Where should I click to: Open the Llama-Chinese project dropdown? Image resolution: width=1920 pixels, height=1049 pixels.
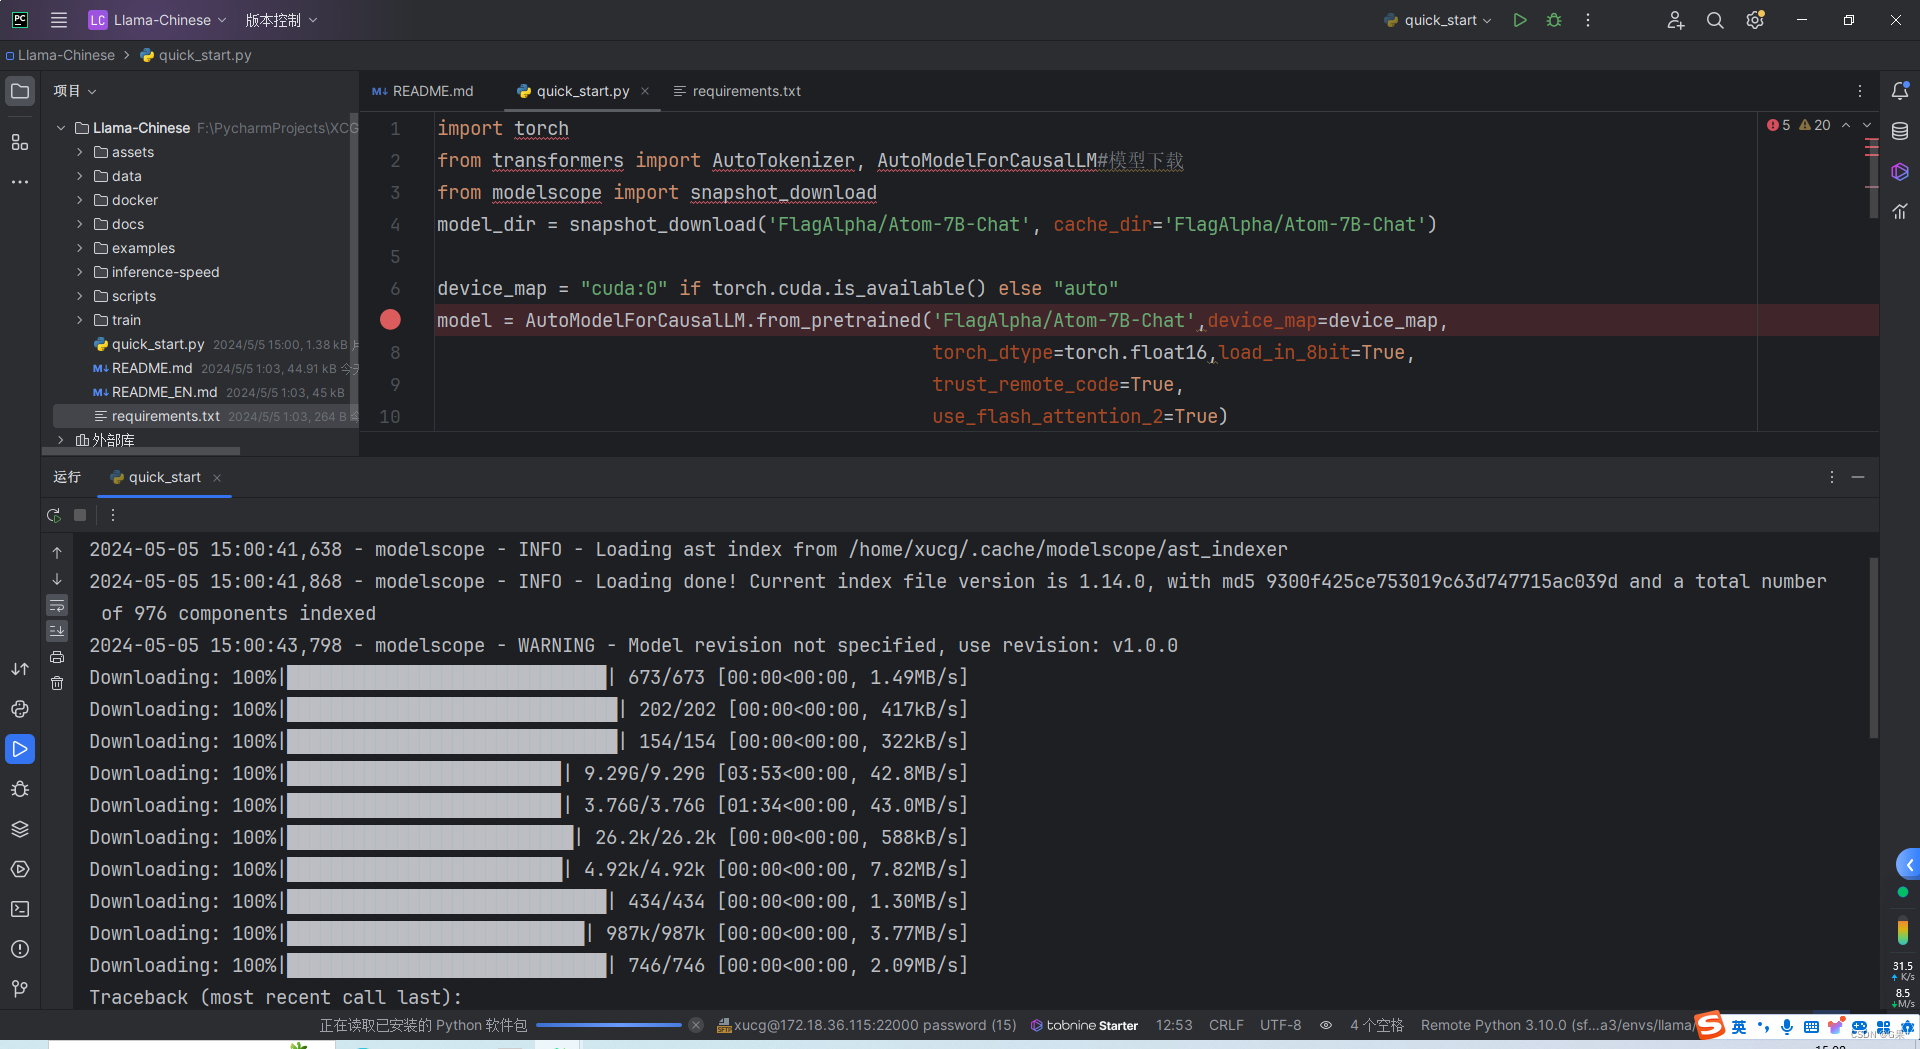(158, 20)
